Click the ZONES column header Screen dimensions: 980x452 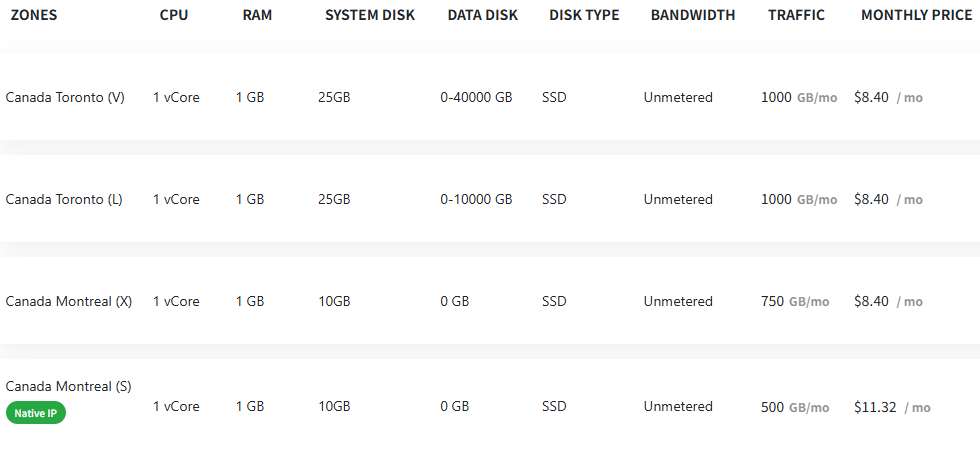[34, 16]
